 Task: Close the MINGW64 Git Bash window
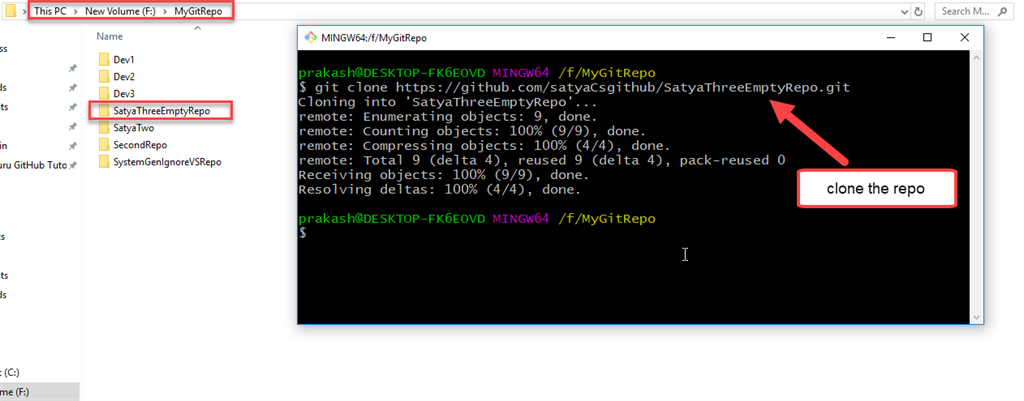click(964, 37)
